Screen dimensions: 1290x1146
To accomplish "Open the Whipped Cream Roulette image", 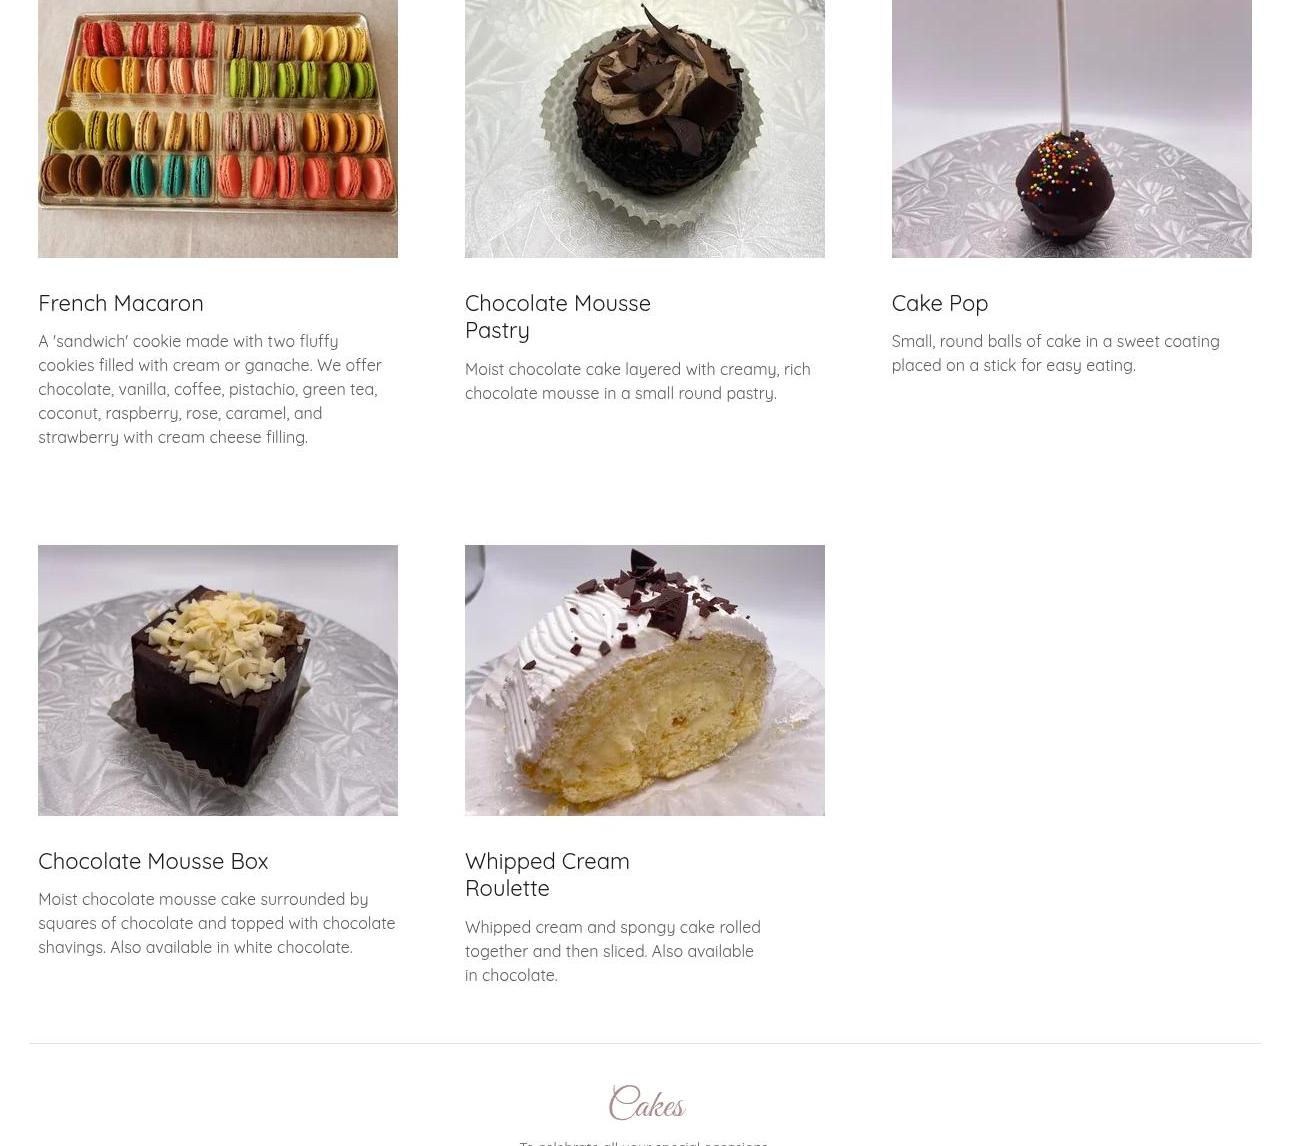I will (645, 680).
